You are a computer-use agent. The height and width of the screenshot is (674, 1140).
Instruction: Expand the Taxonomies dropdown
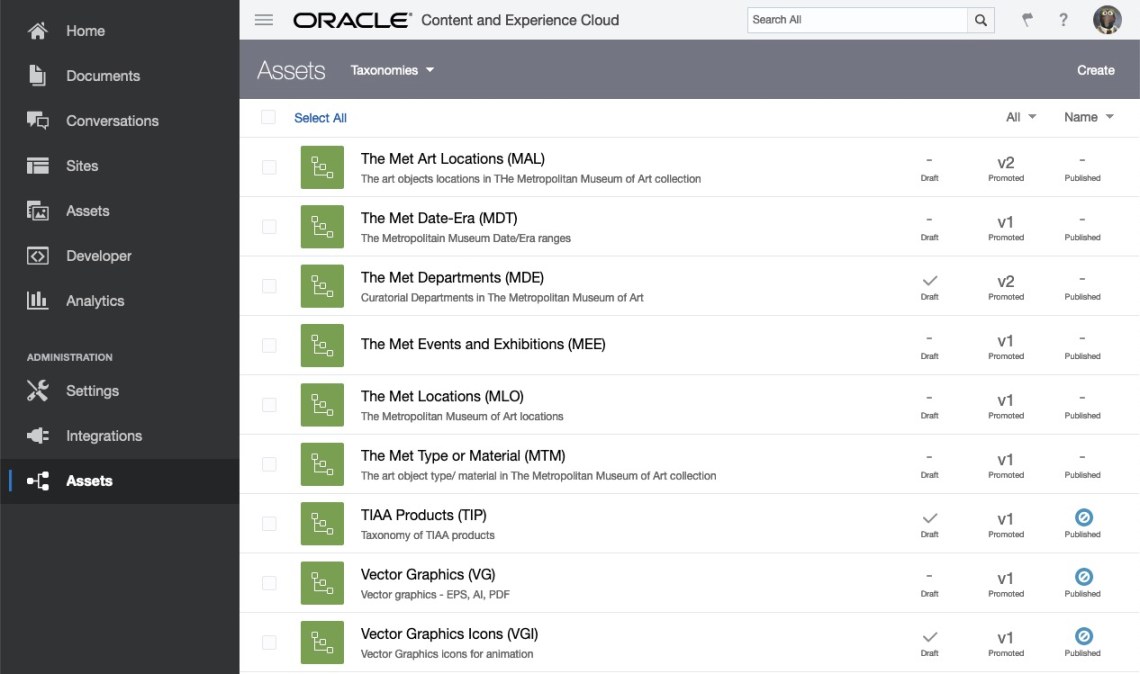392,70
